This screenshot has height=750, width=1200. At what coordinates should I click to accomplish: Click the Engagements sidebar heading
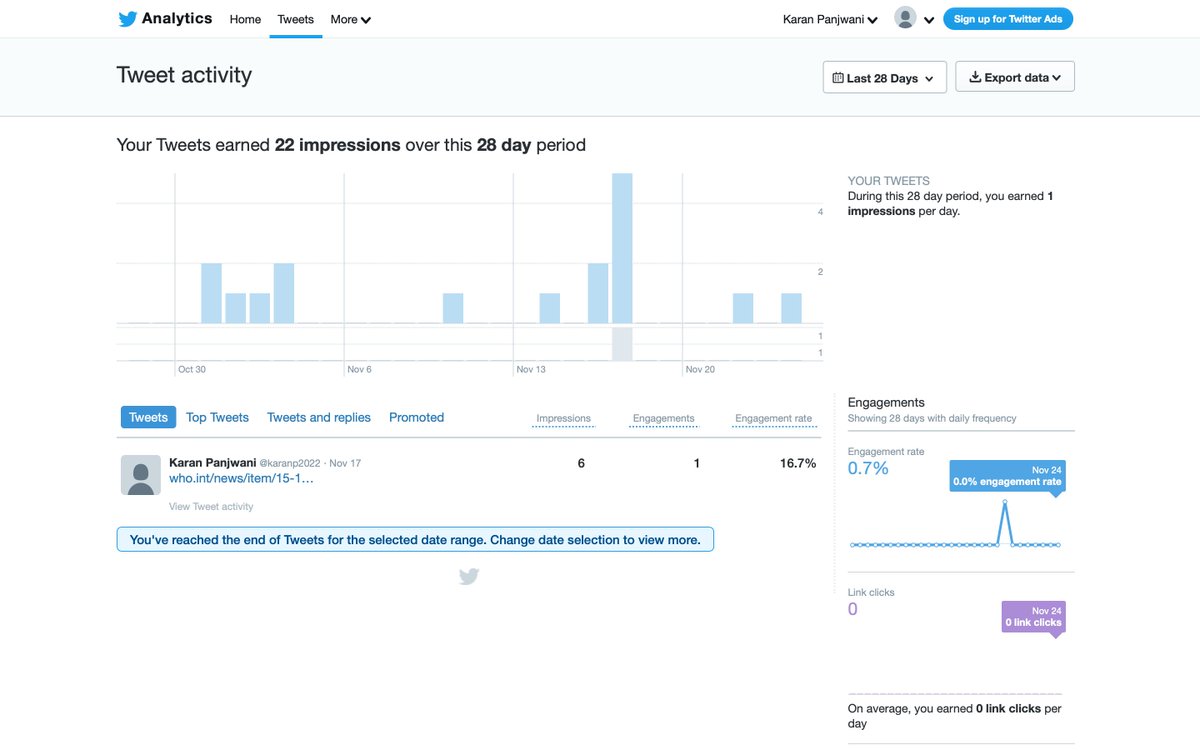pyautogui.click(x=886, y=402)
